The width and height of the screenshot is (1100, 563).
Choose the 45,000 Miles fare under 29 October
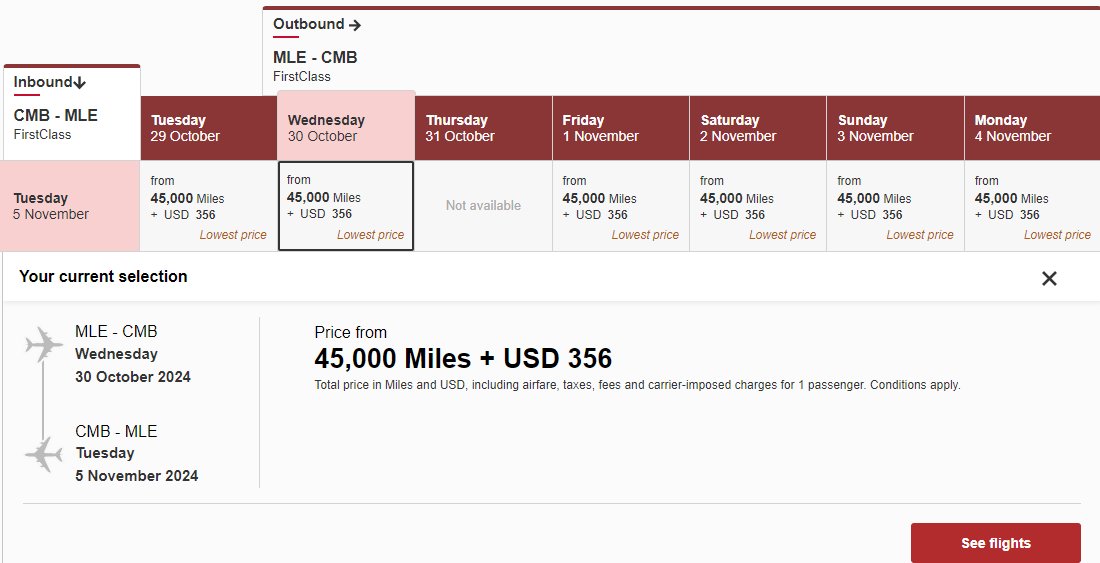coord(209,206)
